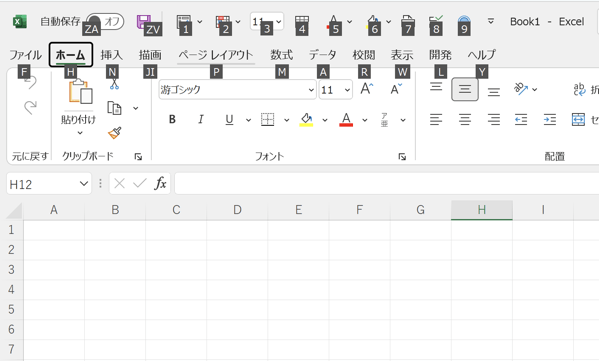Screen dimensions: 599x361
Task: Click the Select All corner triangle
Action: tap(15, 210)
